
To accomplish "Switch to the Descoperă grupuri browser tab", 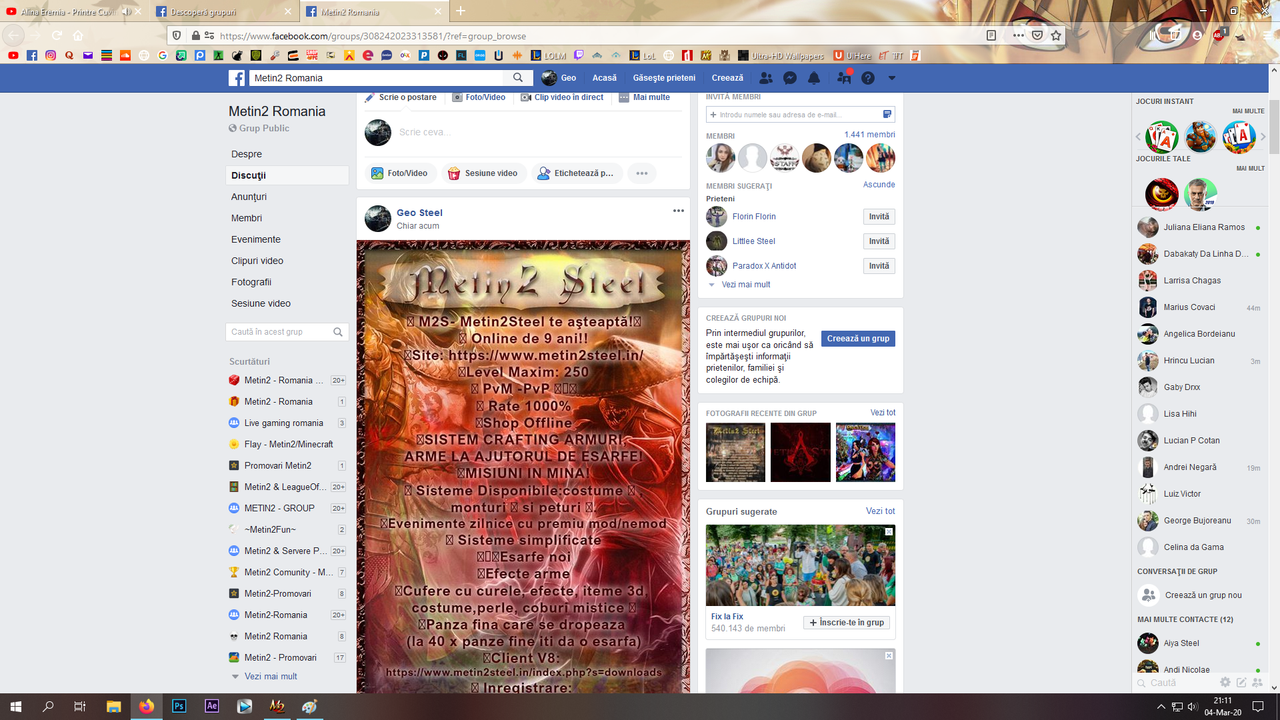I will point(225,11).
